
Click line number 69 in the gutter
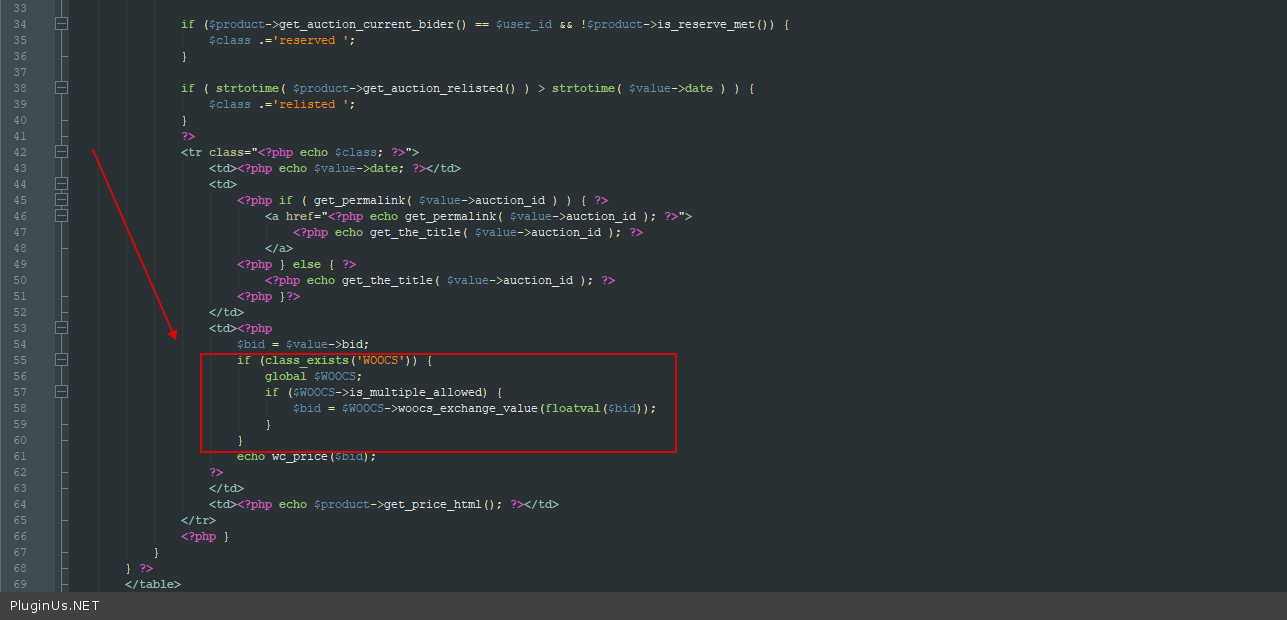point(20,584)
